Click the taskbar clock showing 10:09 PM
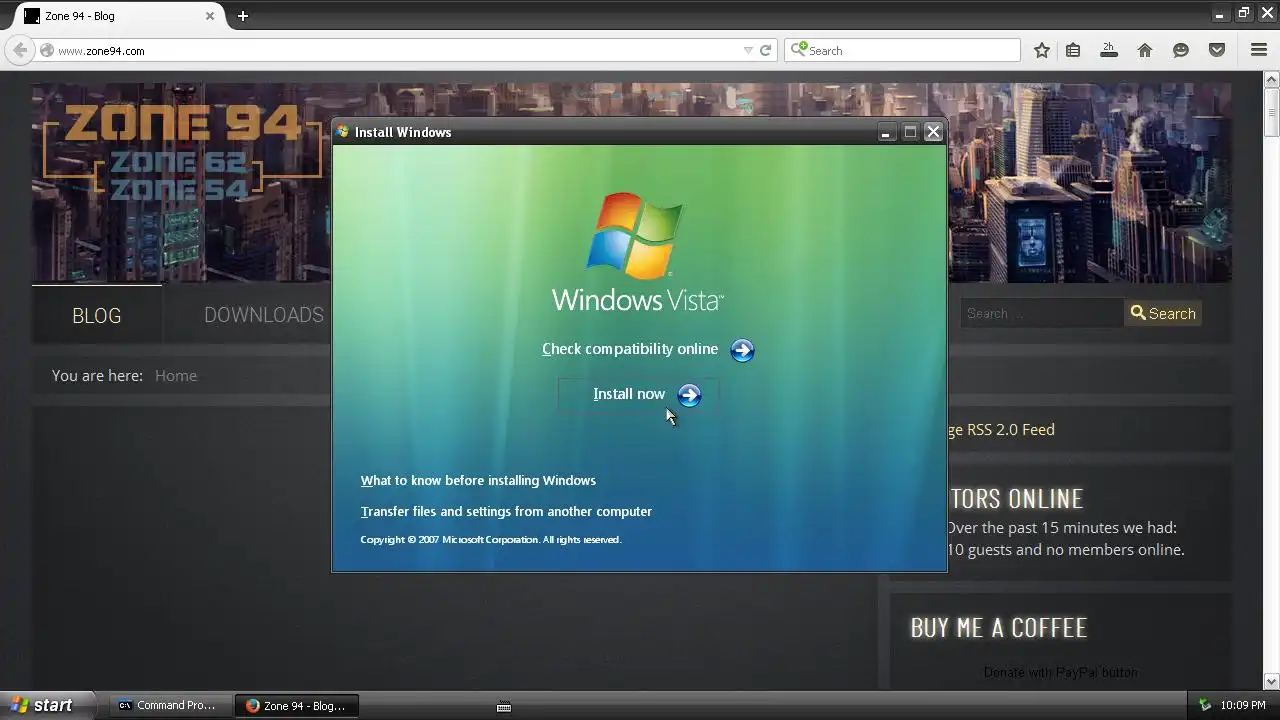The width and height of the screenshot is (1280, 720). coord(1243,706)
